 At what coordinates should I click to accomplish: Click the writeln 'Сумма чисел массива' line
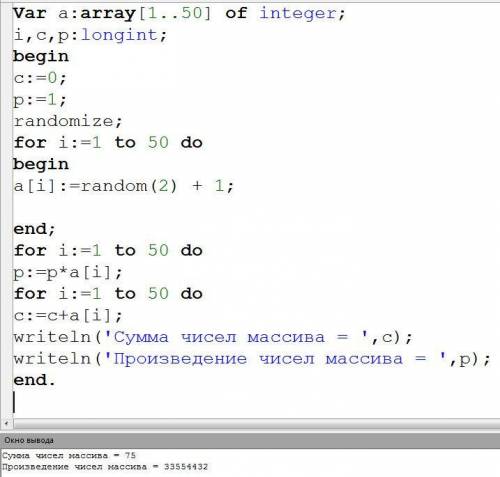pos(213,337)
